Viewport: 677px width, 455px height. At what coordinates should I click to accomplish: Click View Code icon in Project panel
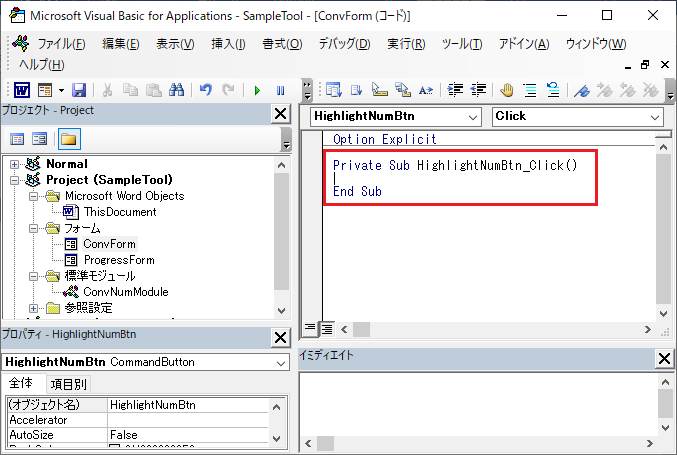(x=17, y=139)
